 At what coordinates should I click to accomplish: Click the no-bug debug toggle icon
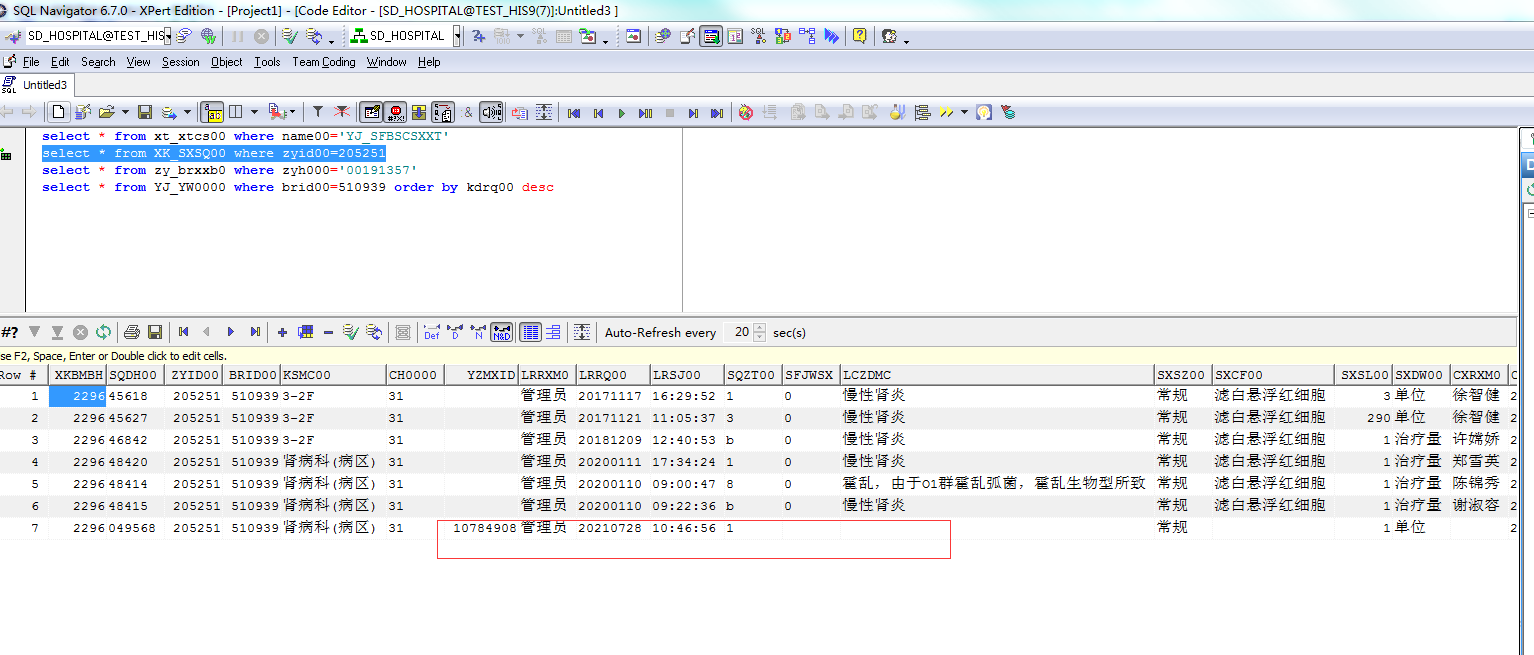745,113
